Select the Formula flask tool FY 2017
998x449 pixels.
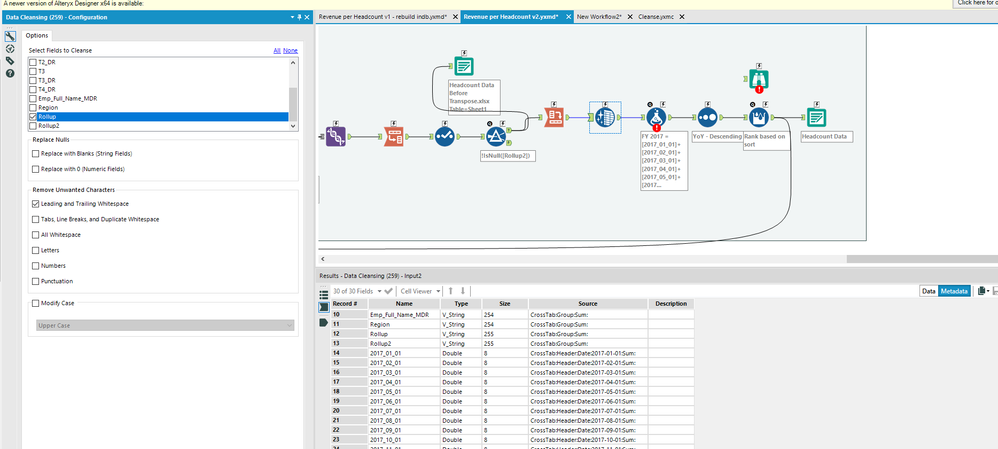(656, 117)
